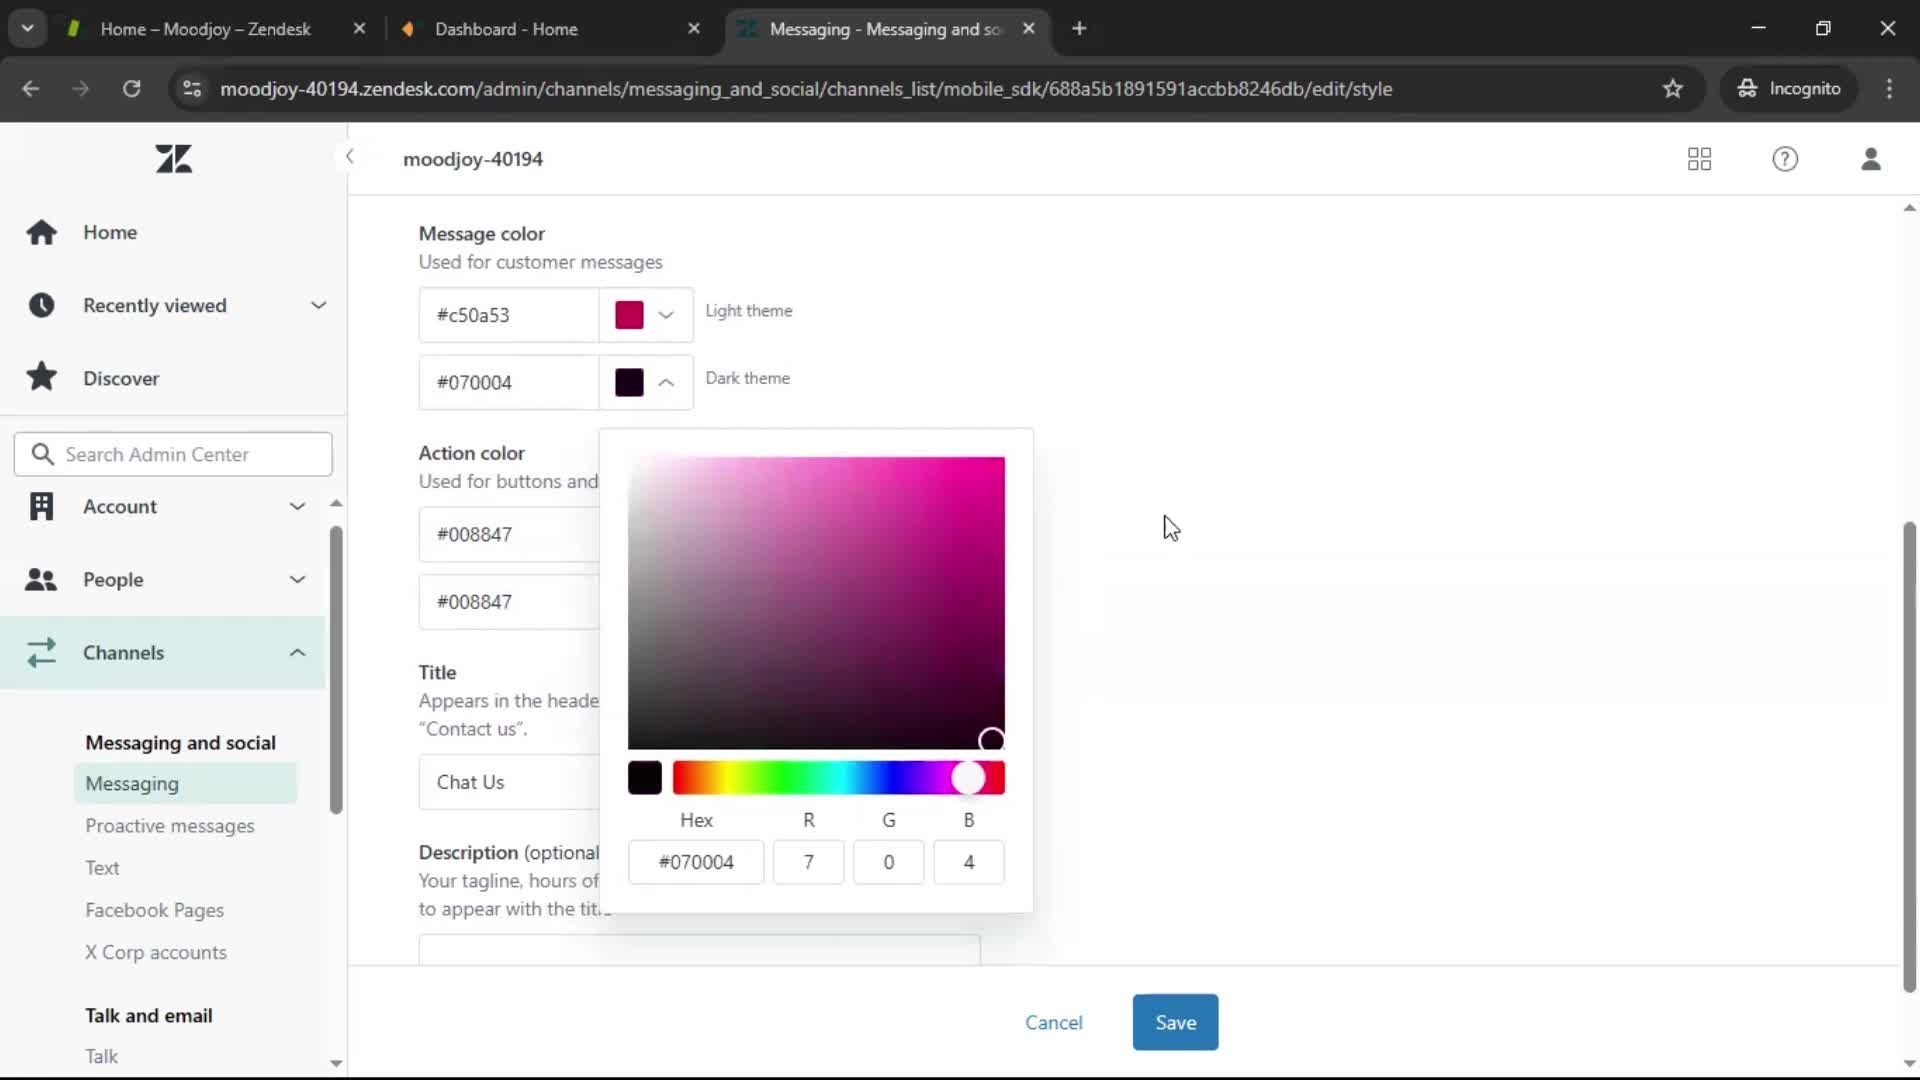Click the Recently viewed clock icon
Image resolution: width=1920 pixels, height=1080 pixels.
41,305
